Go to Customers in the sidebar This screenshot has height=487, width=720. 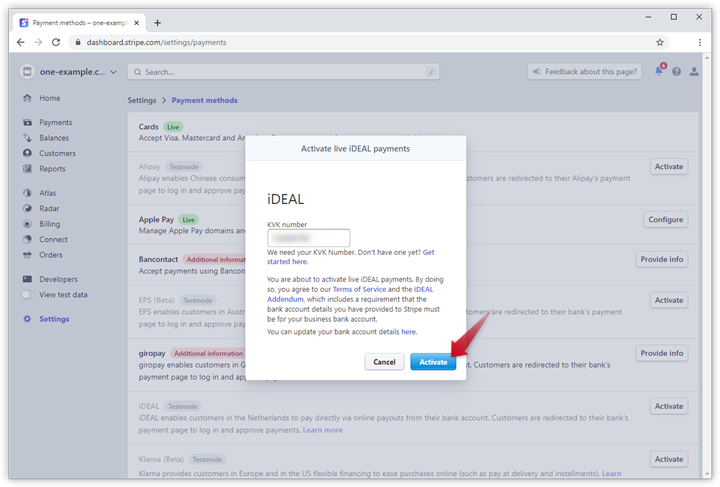click(57, 153)
